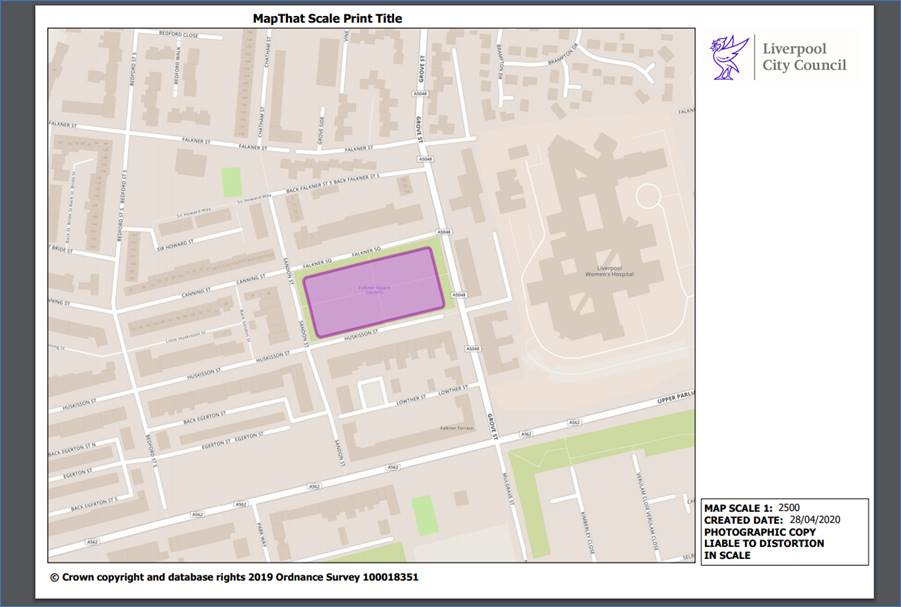Click the 'UPPER PARL' road label
This screenshot has height=607, width=901.
[676, 397]
